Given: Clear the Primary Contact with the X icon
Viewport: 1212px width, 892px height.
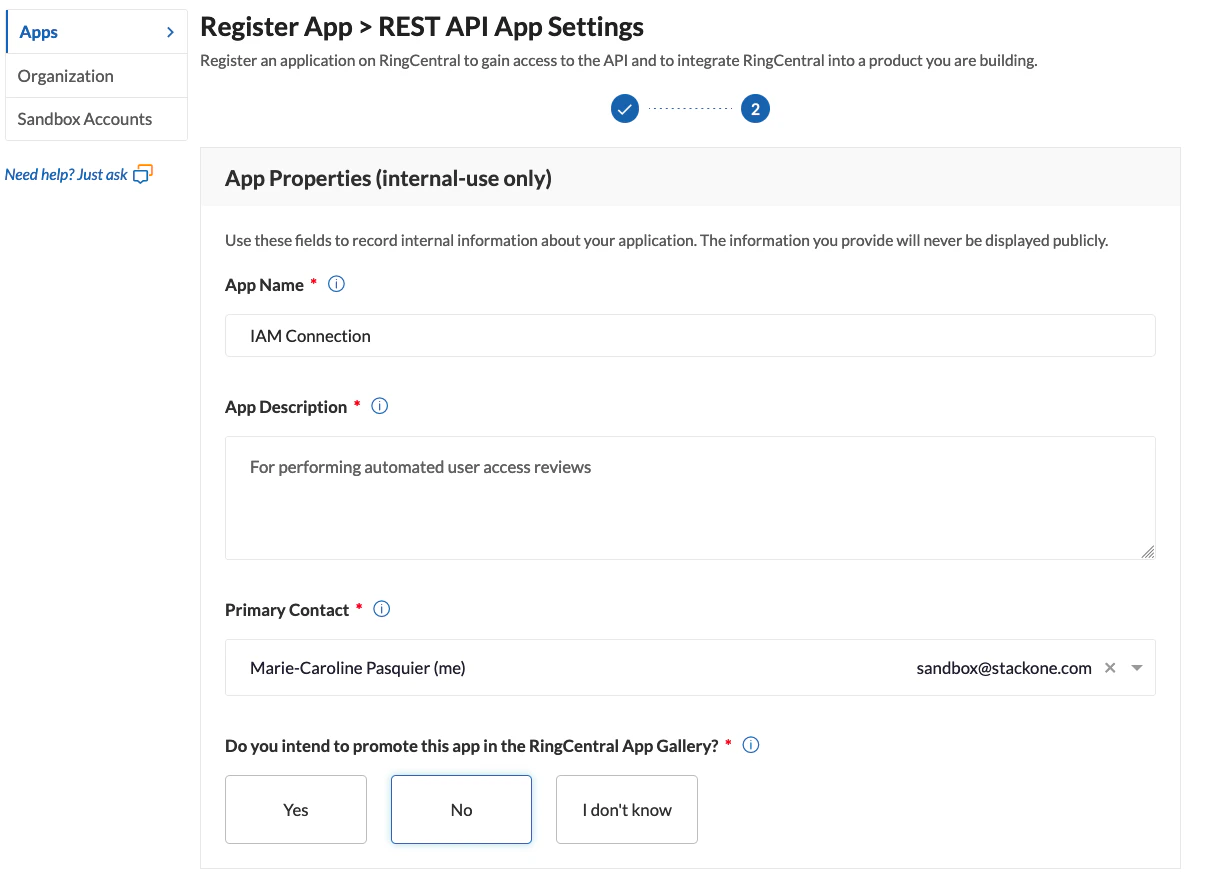Looking at the screenshot, I should pyautogui.click(x=1109, y=667).
